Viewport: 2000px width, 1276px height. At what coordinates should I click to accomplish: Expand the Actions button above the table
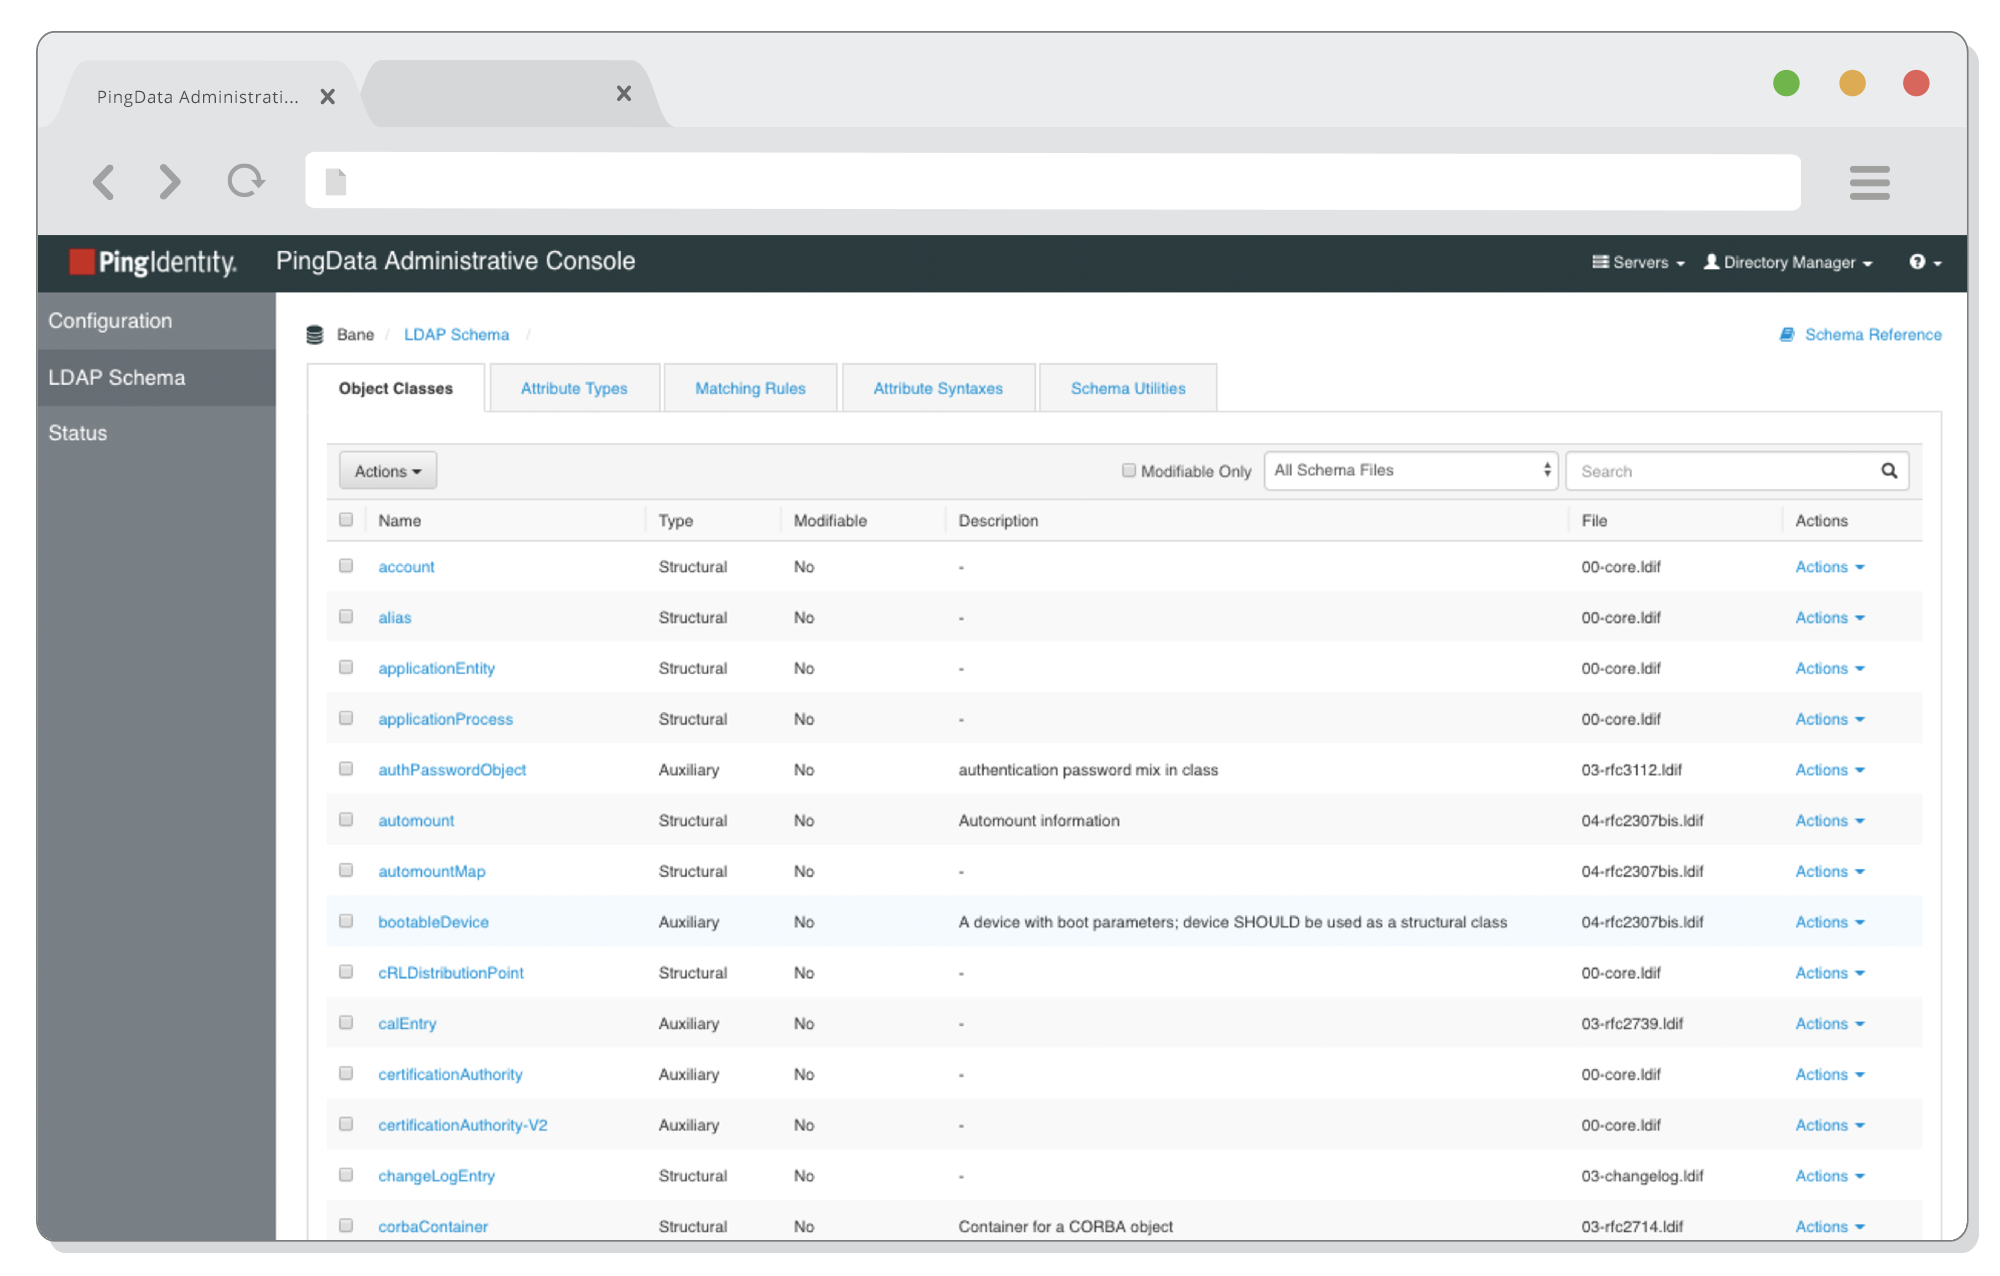click(x=388, y=471)
